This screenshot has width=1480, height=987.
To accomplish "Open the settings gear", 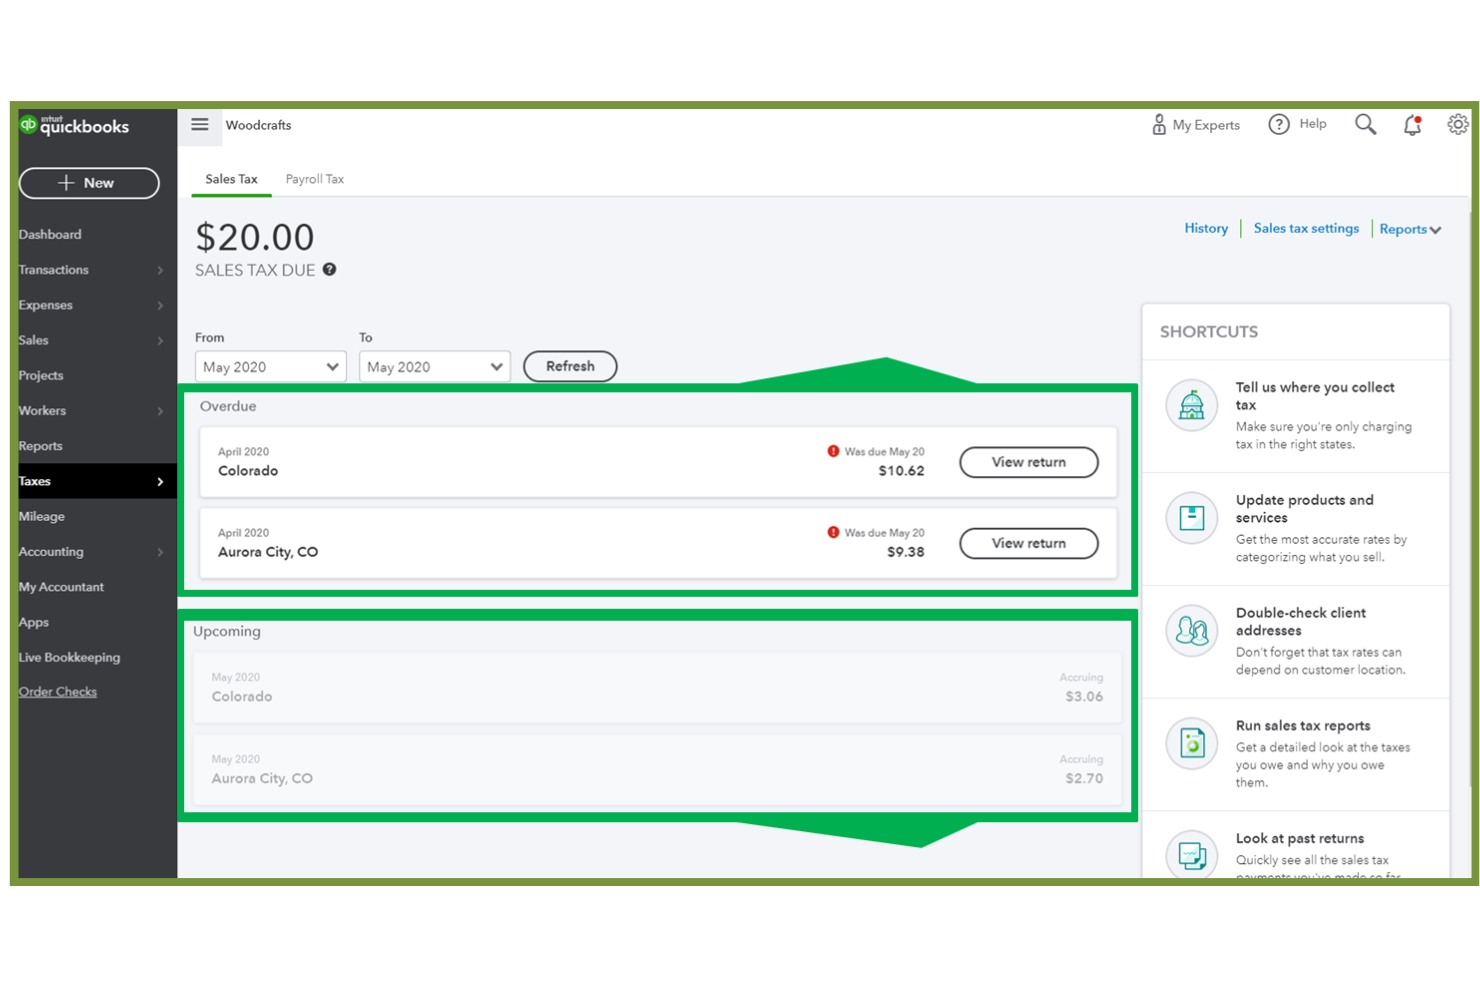I will tap(1458, 124).
